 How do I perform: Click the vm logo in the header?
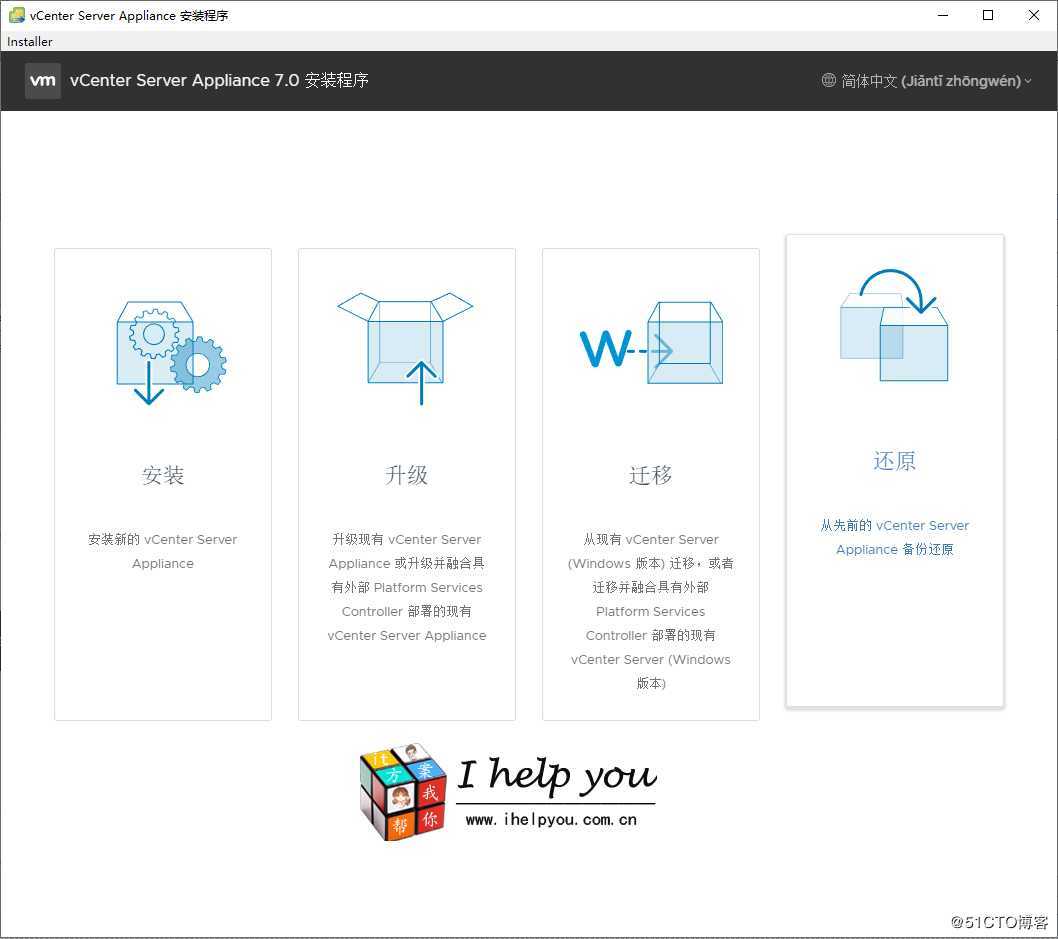(43, 81)
